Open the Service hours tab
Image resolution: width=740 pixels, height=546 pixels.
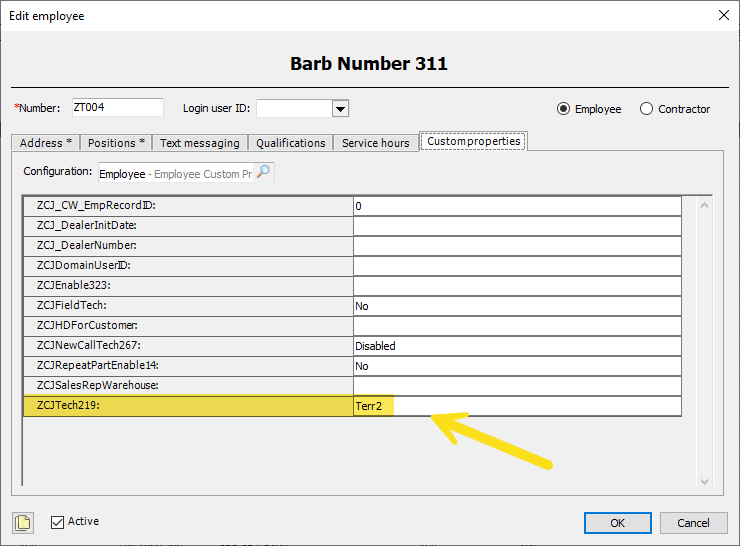[x=376, y=143]
